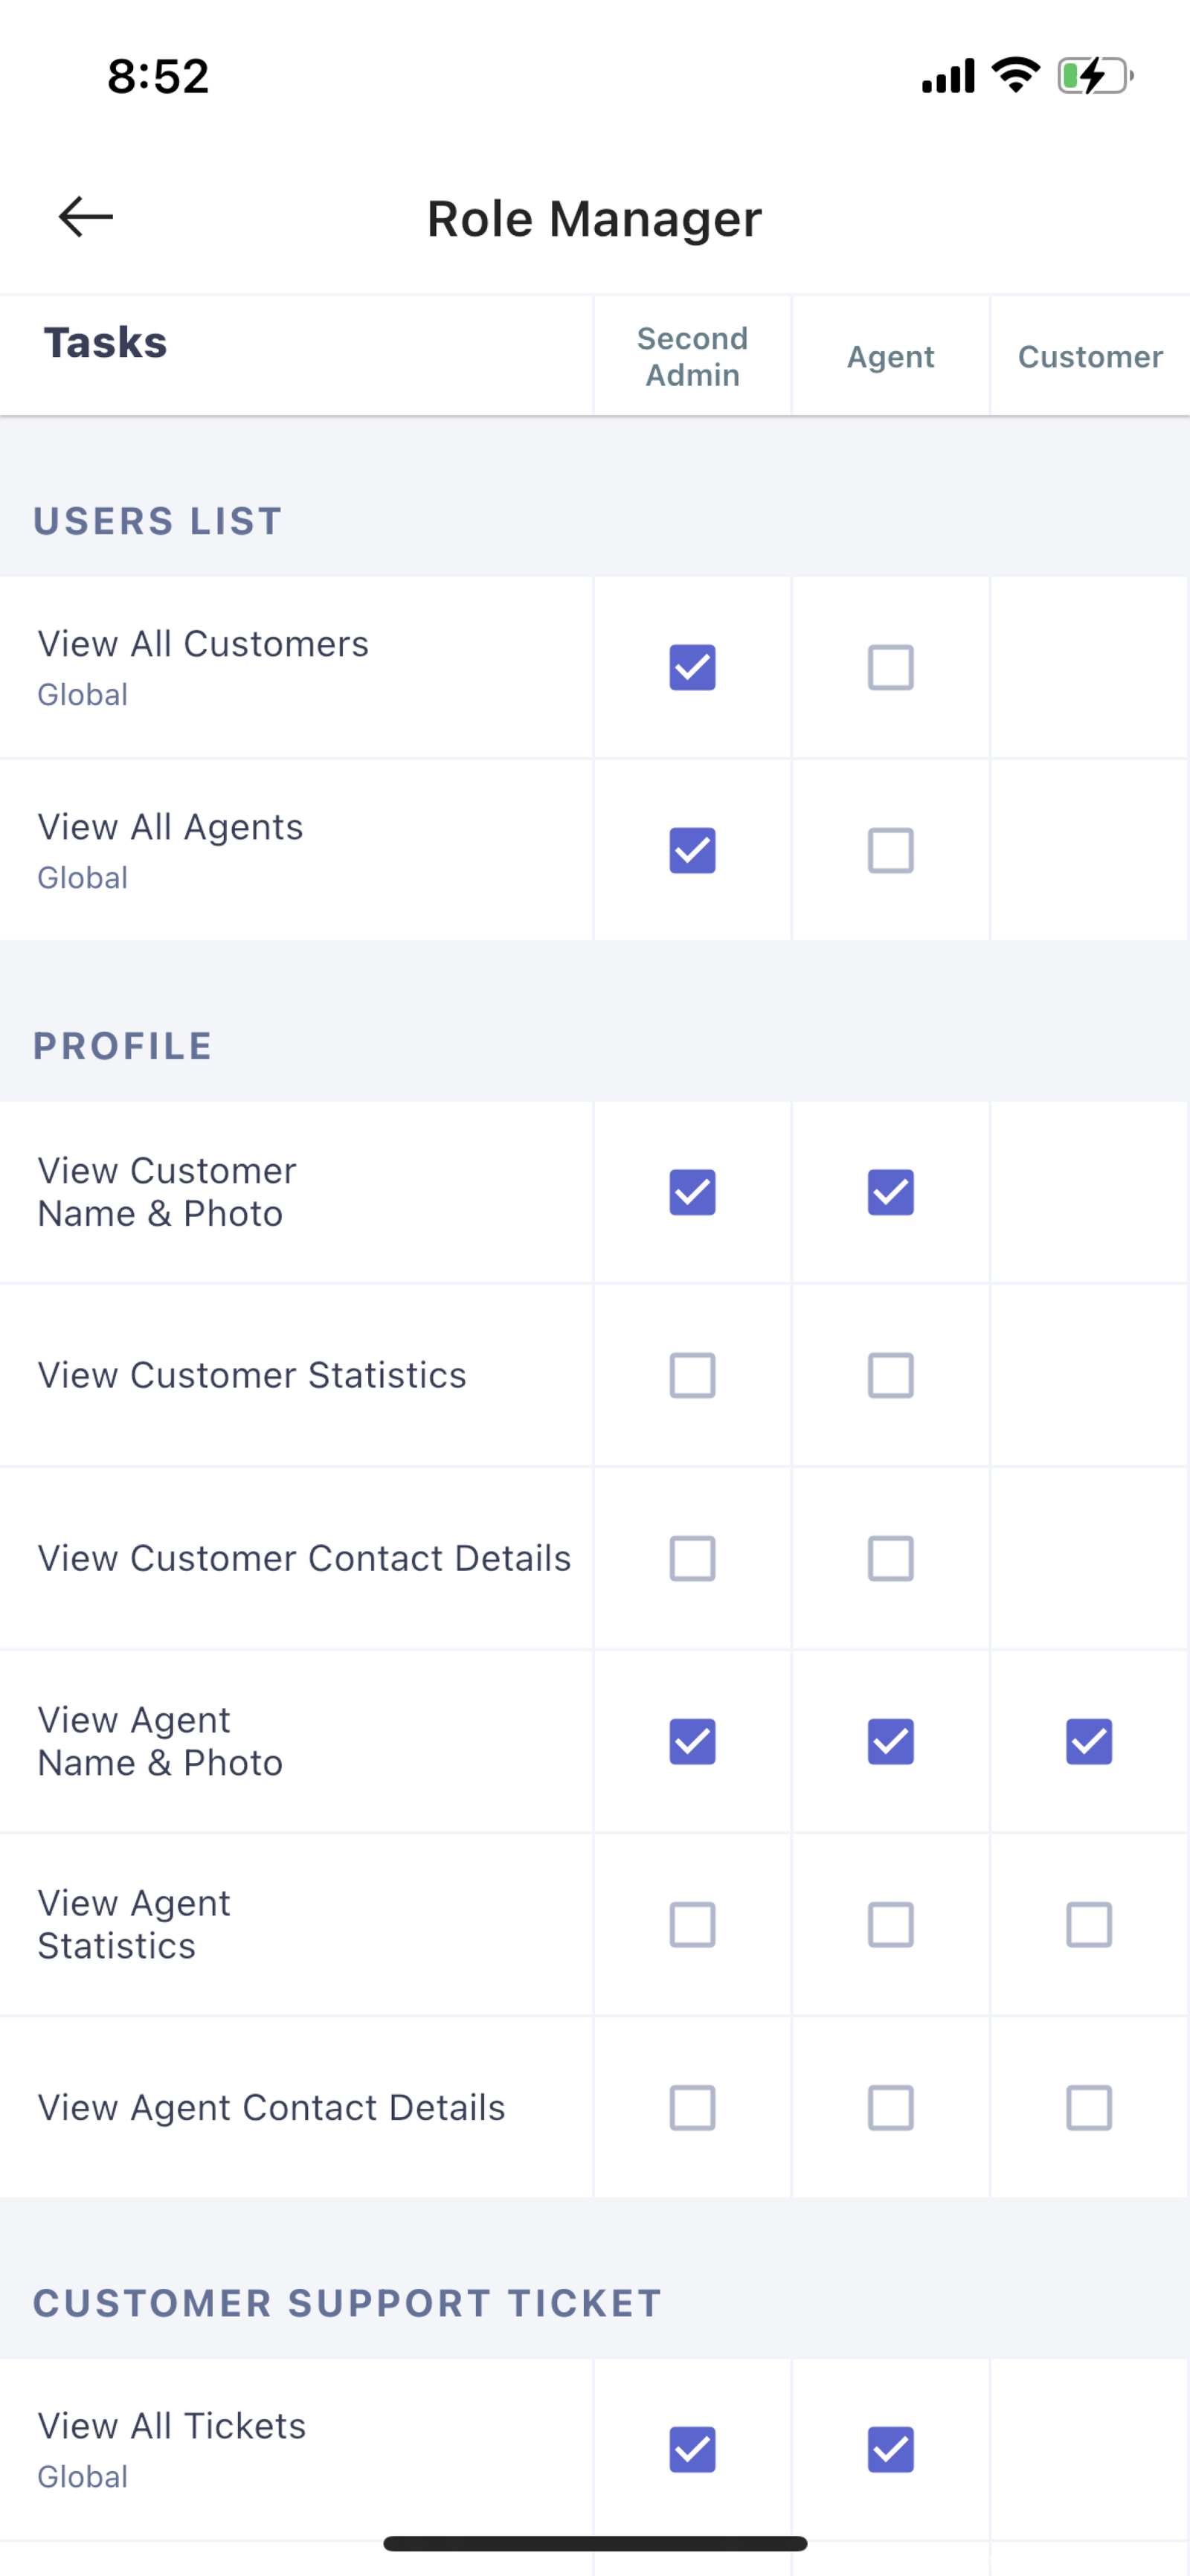Tap the home indicator bar
The width and height of the screenshot is (1190, 2576).
tap(595, 2543)
